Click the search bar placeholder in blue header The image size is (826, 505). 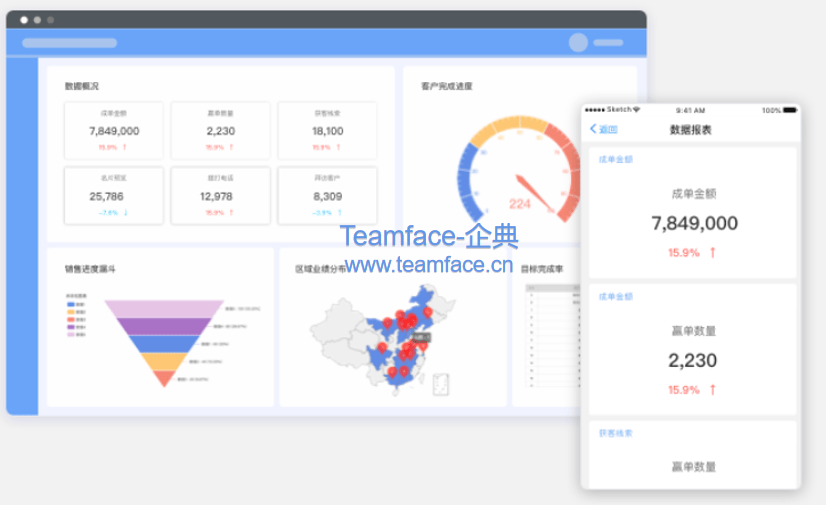pos(69,43)
